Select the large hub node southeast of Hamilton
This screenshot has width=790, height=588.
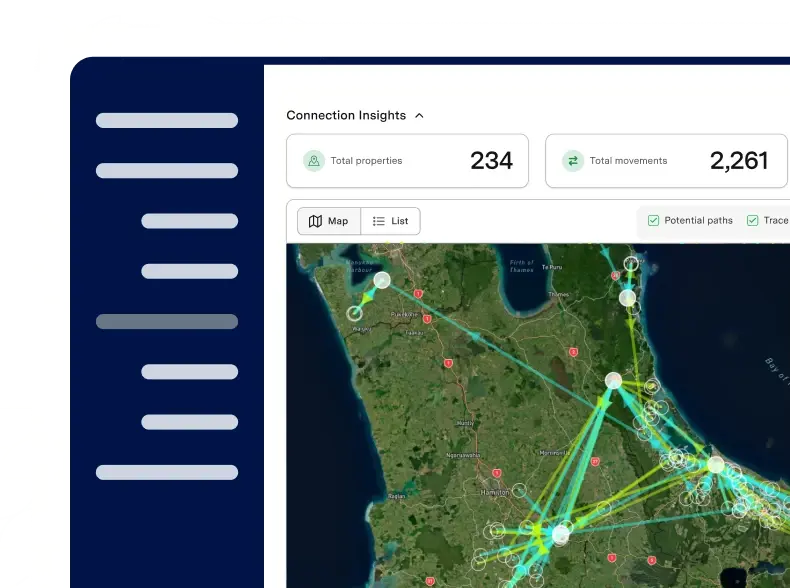point(560,535)
